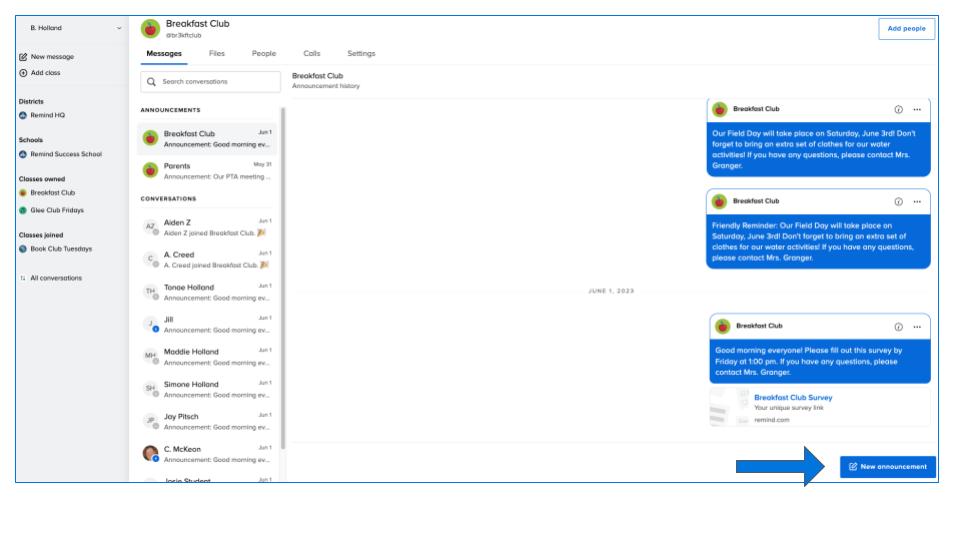
Task: Click the Search conversations field
Action: pos(212,82)
